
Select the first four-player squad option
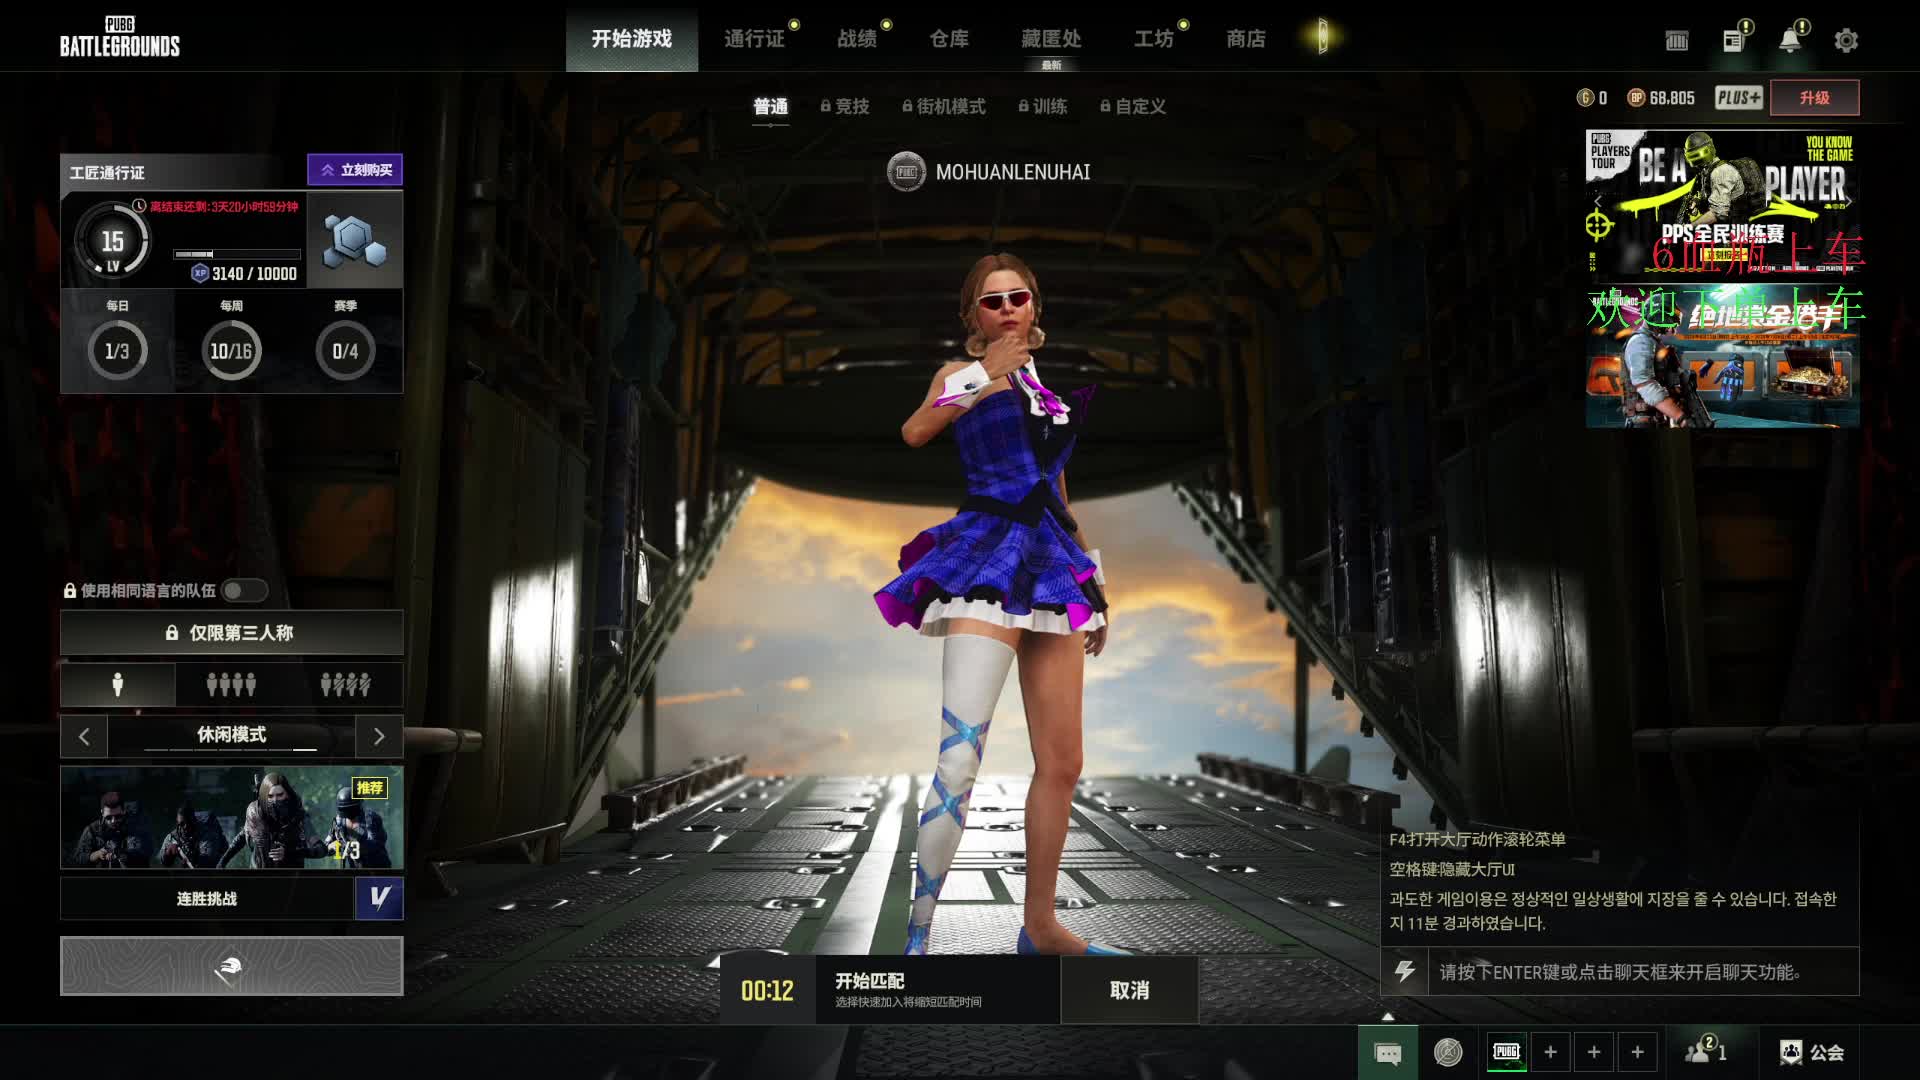[231, 684]
